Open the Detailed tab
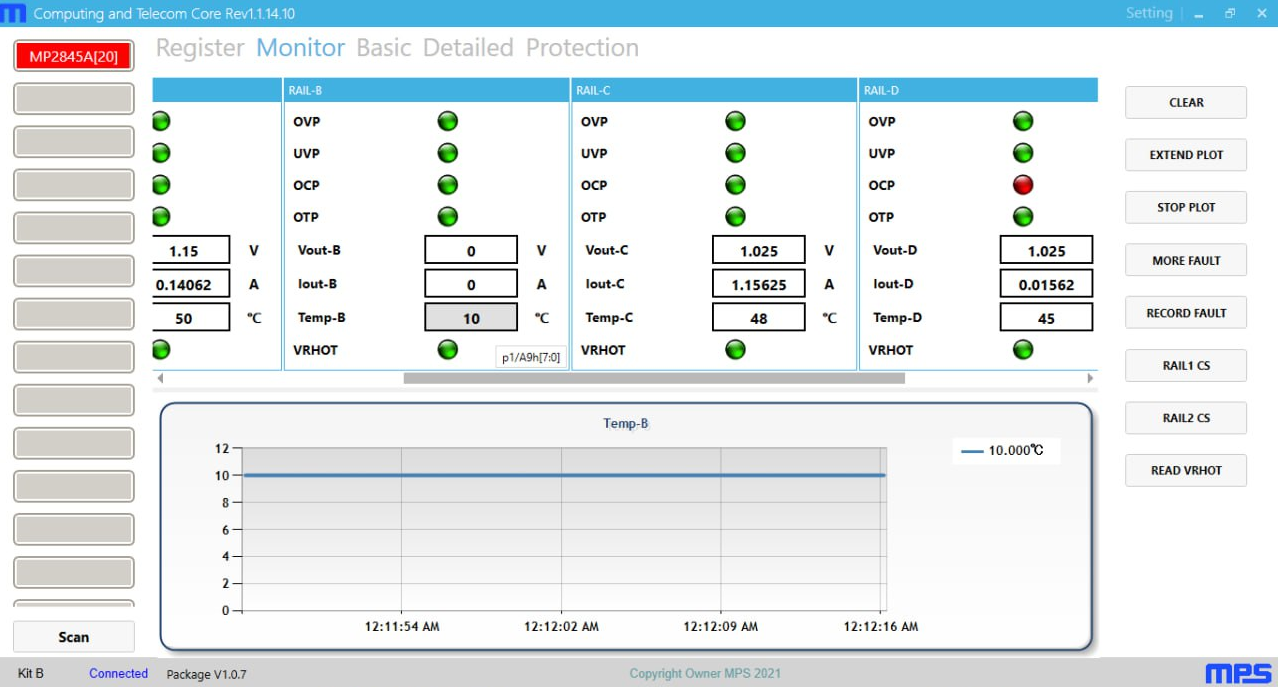1278x687 pixels. (468, 48)
